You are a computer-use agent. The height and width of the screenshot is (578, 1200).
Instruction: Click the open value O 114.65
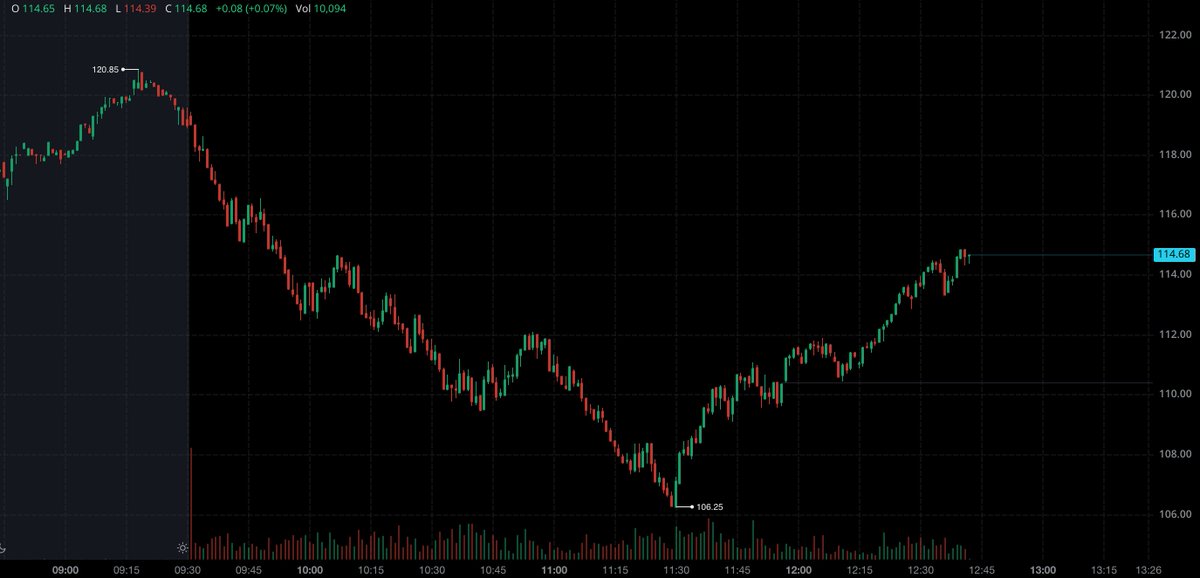coord(35,9)
